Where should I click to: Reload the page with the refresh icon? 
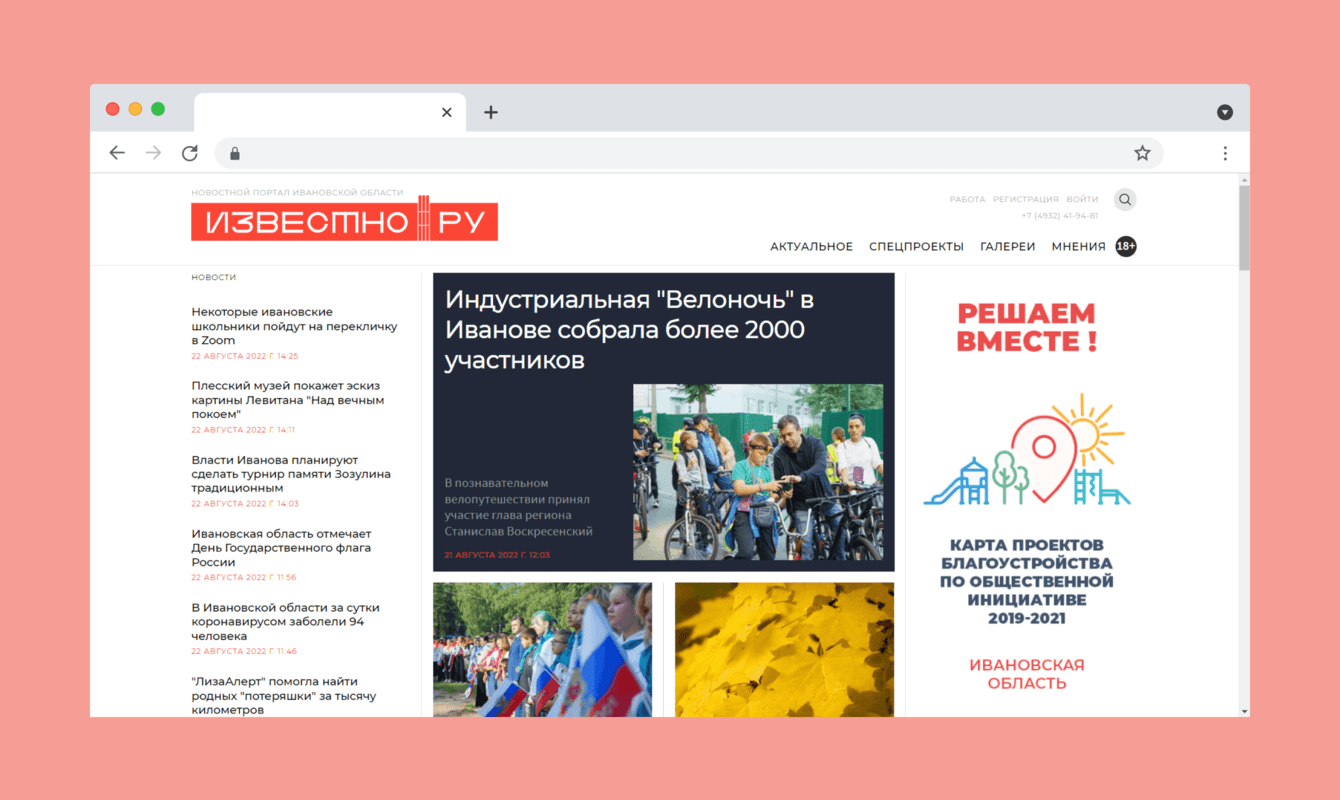[189, 152]
